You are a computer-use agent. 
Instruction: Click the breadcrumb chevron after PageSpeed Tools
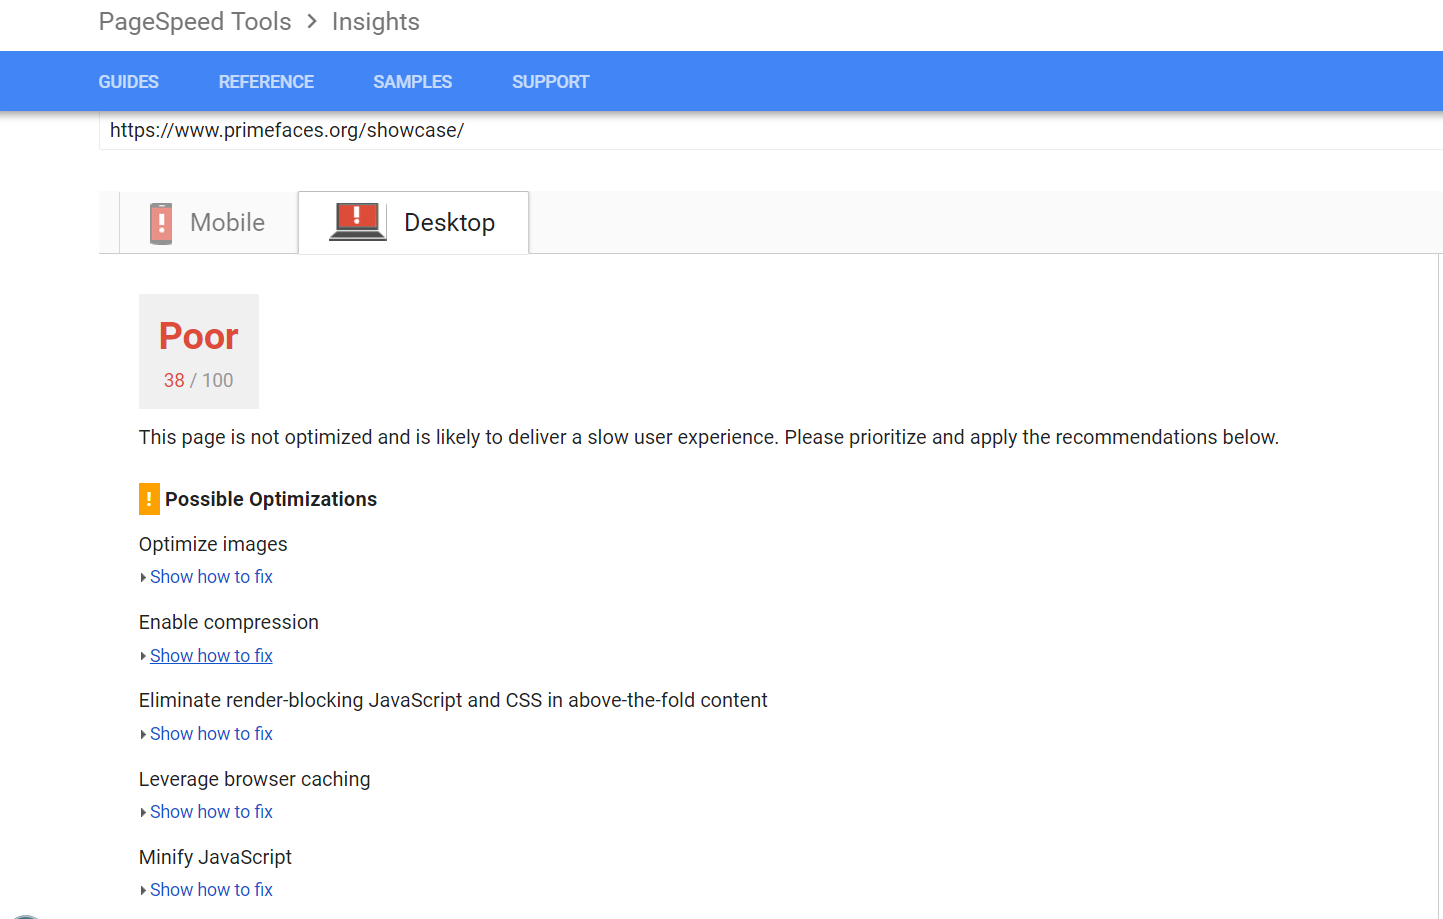(313, 21)
